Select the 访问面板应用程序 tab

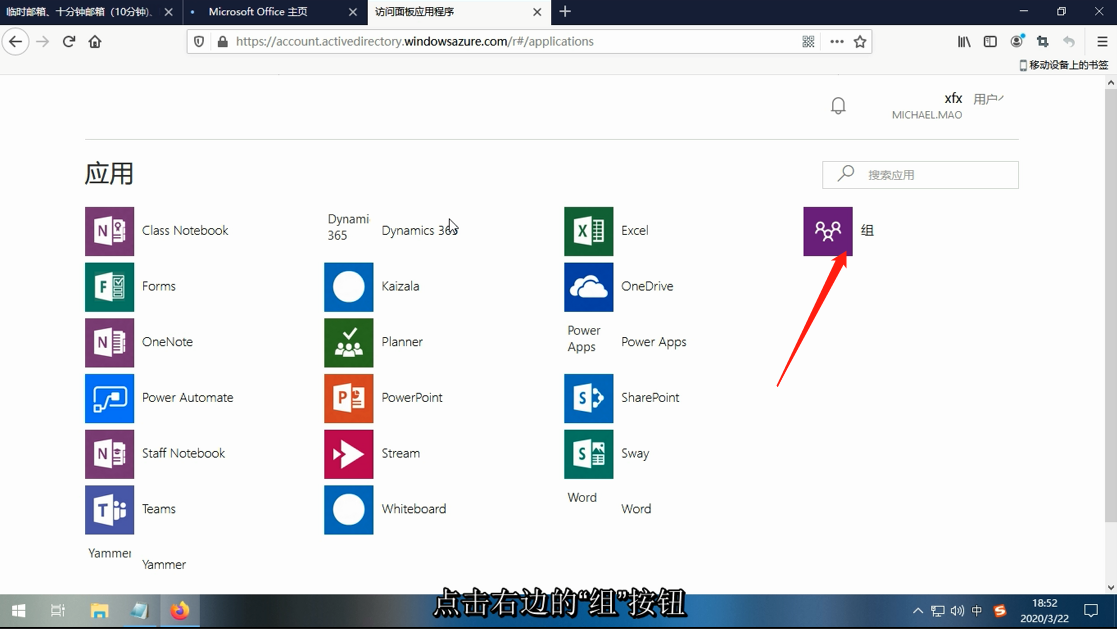[x=459, y=12]
